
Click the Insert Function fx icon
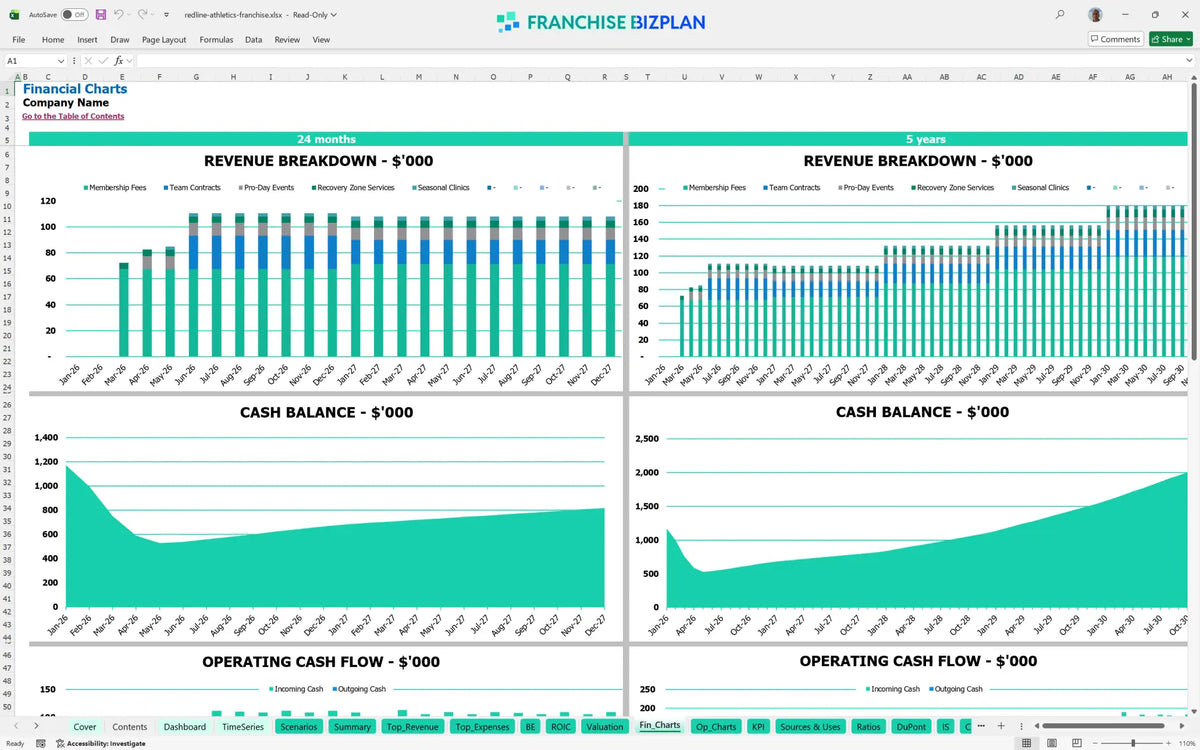[x=118, y=61]
